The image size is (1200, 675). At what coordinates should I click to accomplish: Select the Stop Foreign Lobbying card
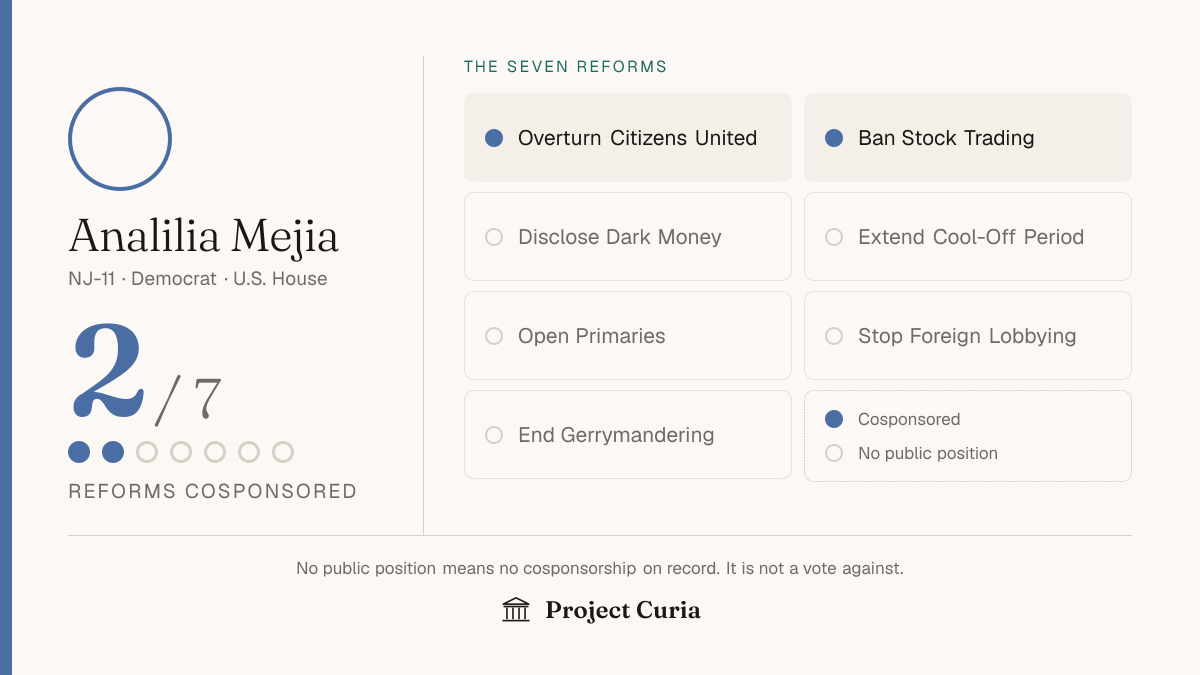tap(968, 336)
